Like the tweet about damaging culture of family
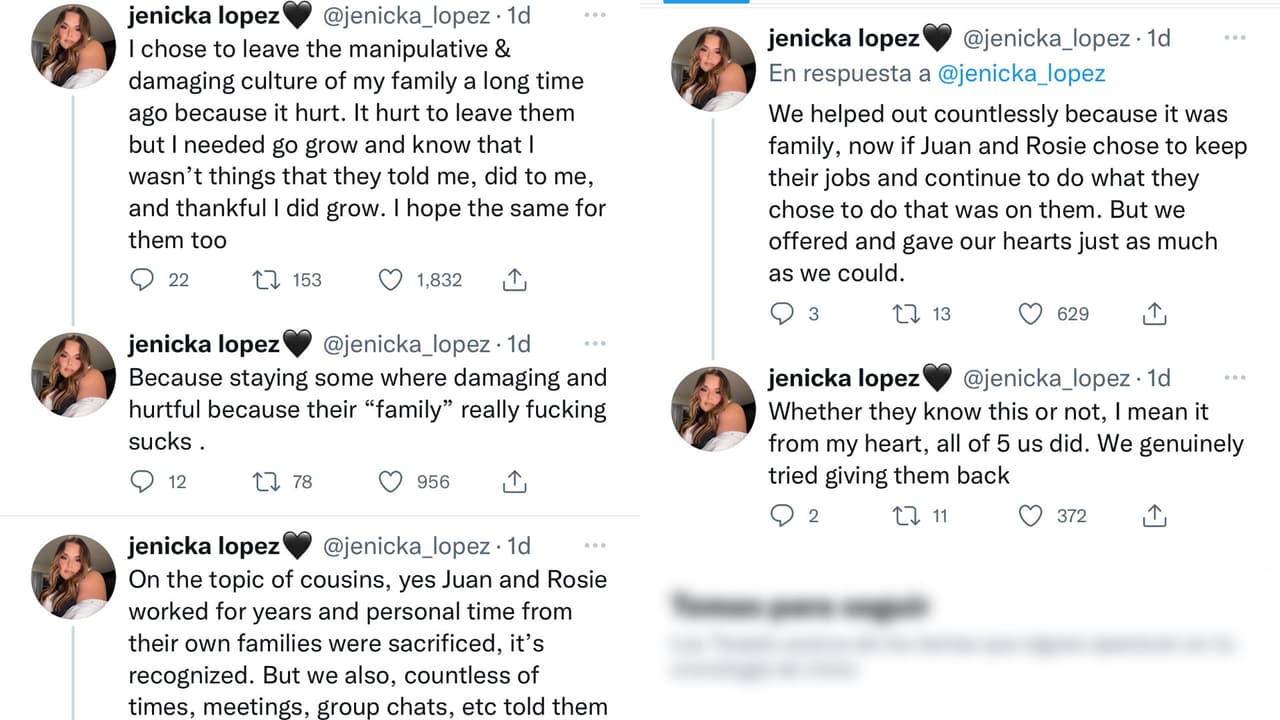 [x=390, y=280]
